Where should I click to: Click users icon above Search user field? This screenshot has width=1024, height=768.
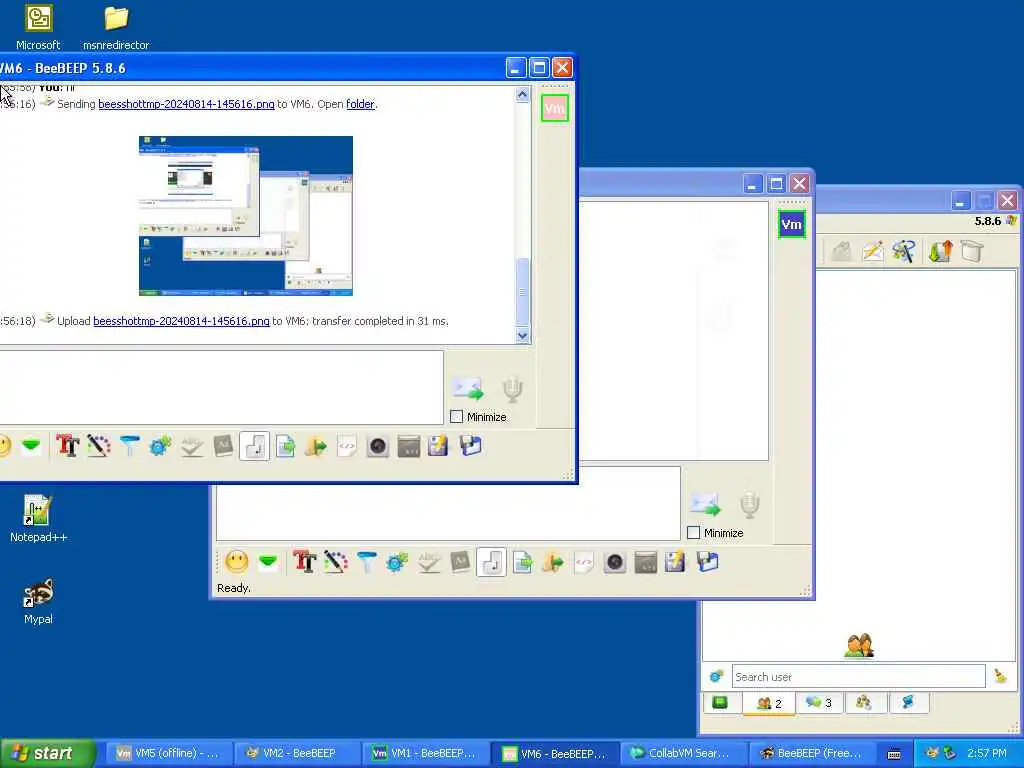[859, 645]
